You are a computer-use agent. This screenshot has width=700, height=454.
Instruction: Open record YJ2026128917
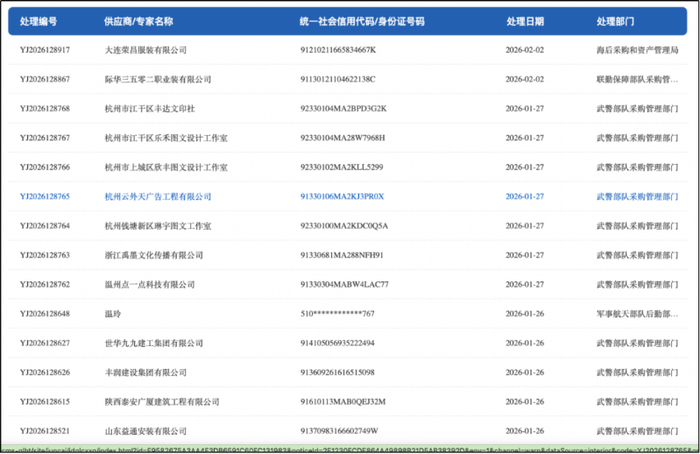(x=45, y=50)
